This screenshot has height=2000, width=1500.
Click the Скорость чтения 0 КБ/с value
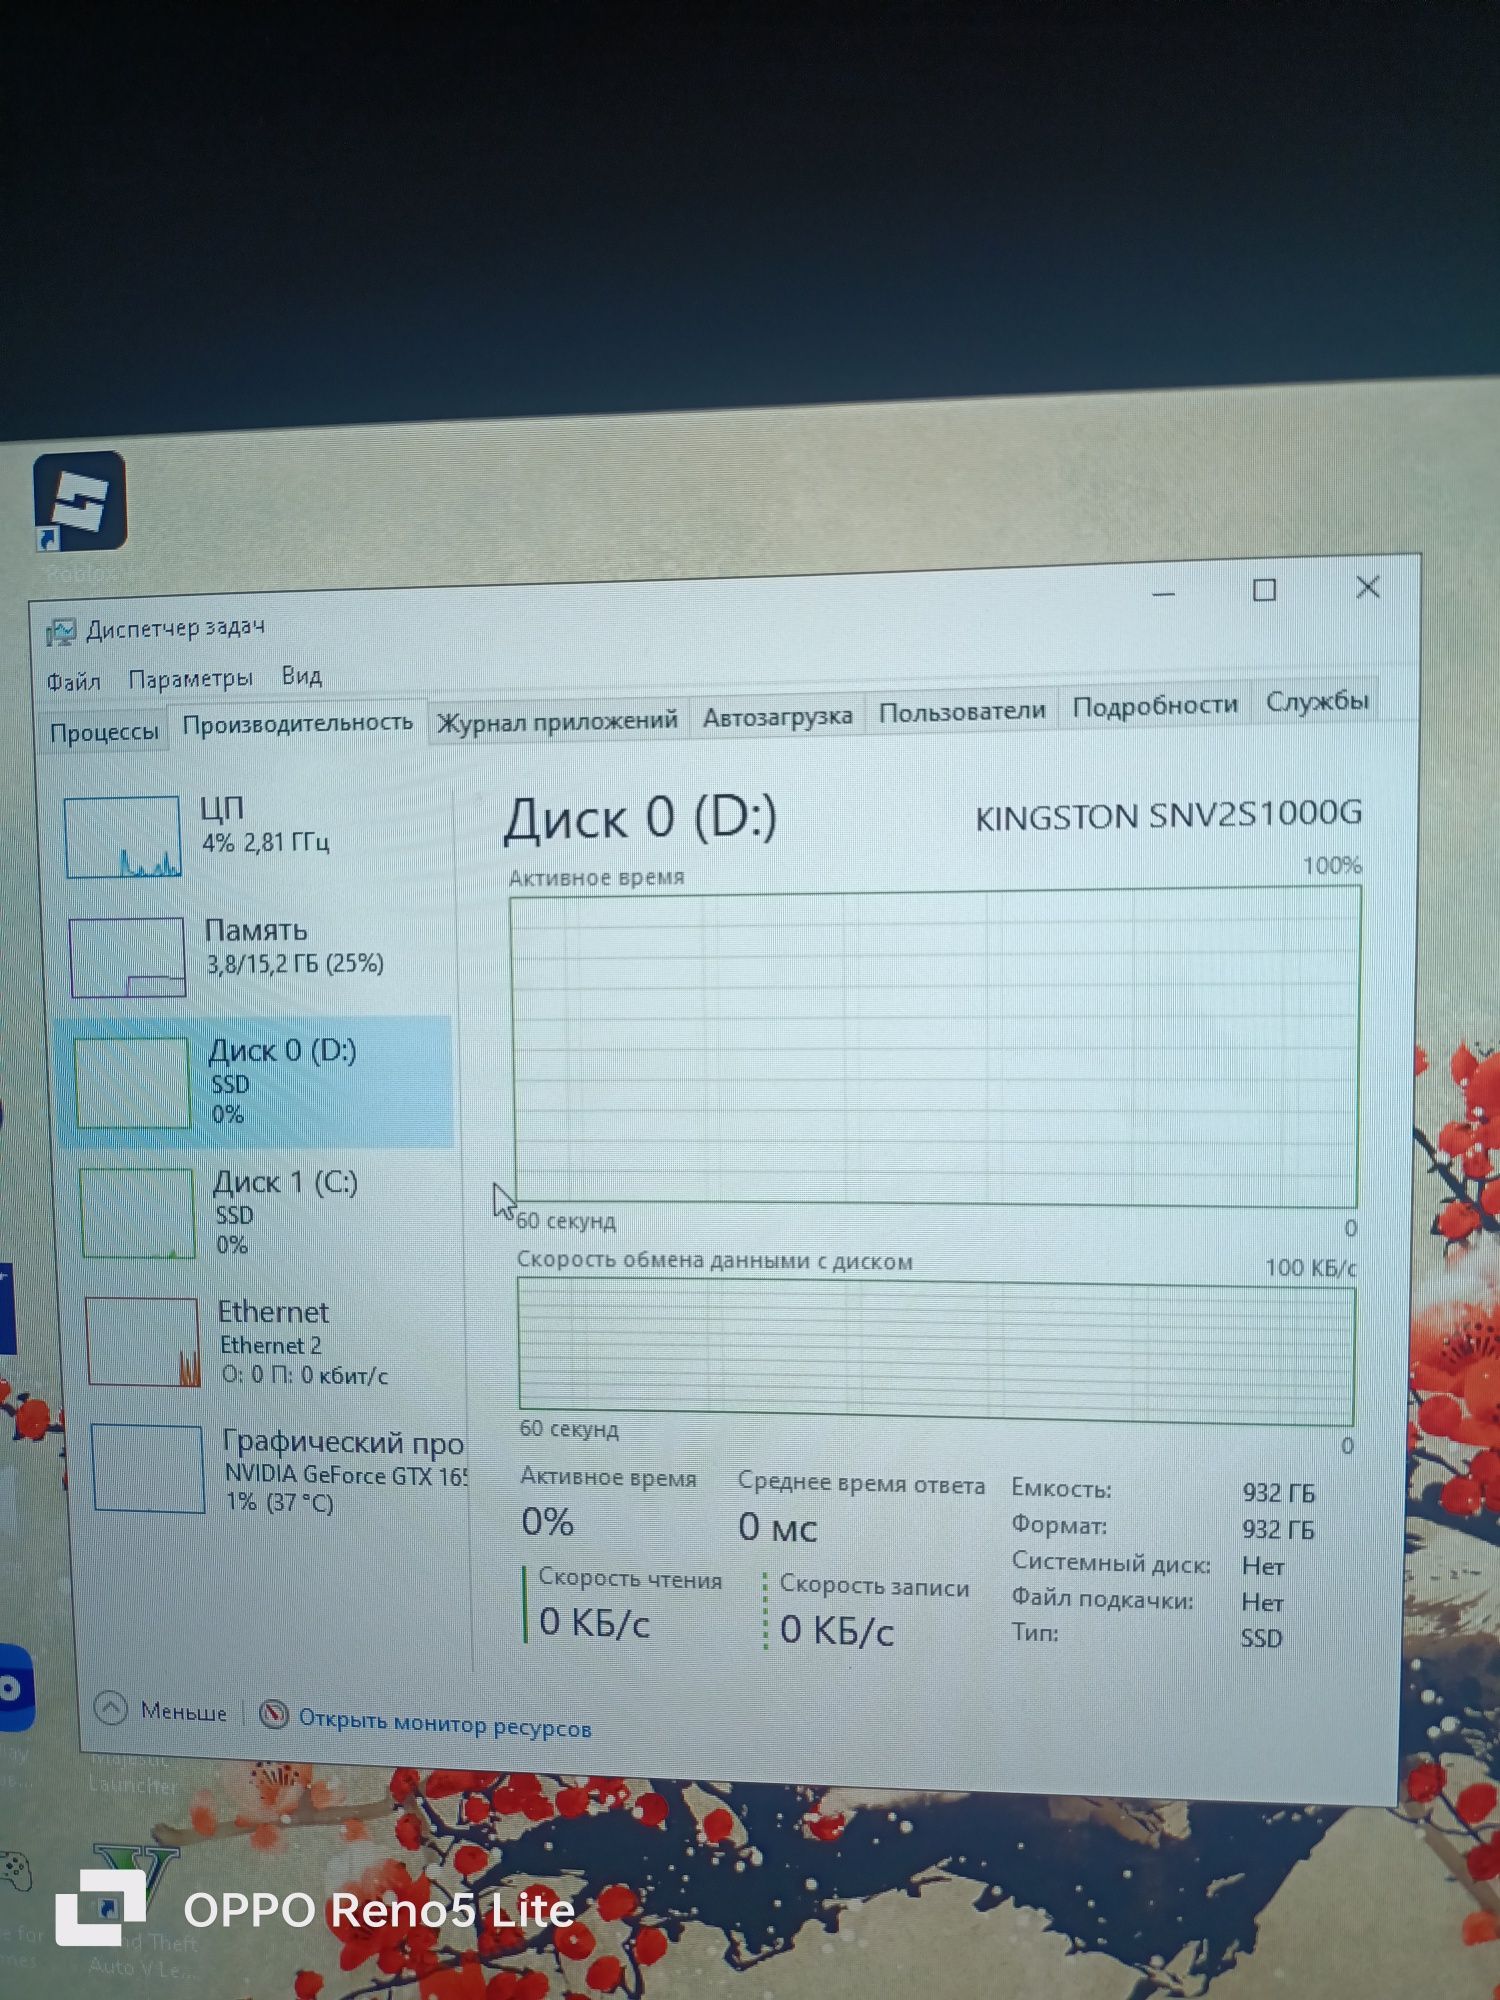(594, 1622)
